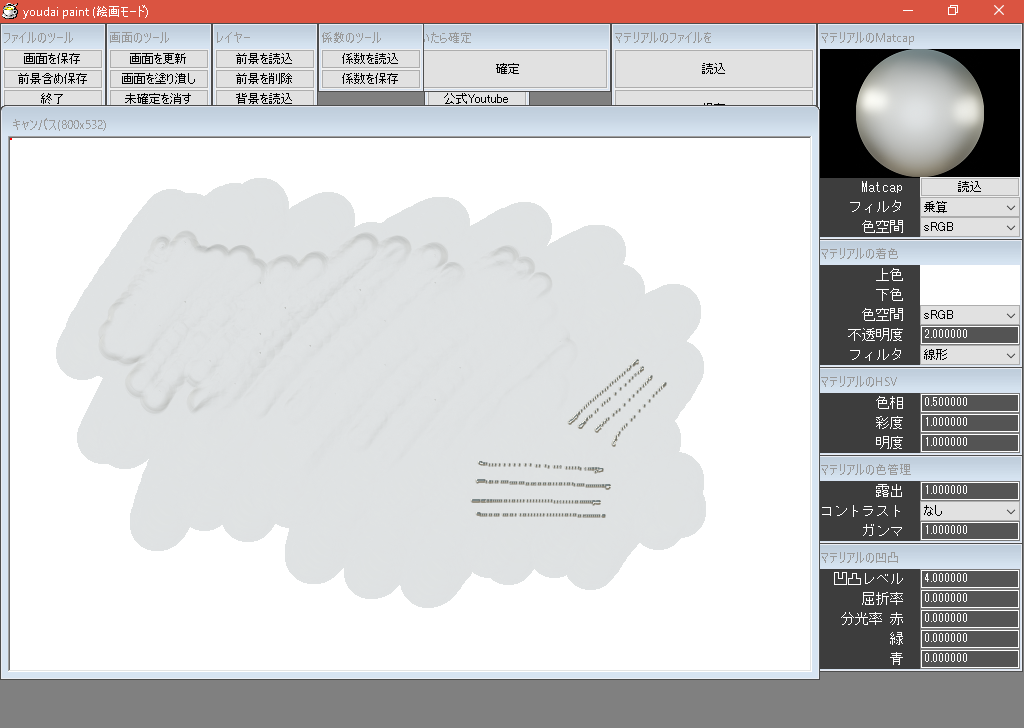Screen dimensions: 1024x728
Task: Click the 色相 hue value field
Action: tap(968, 402)
